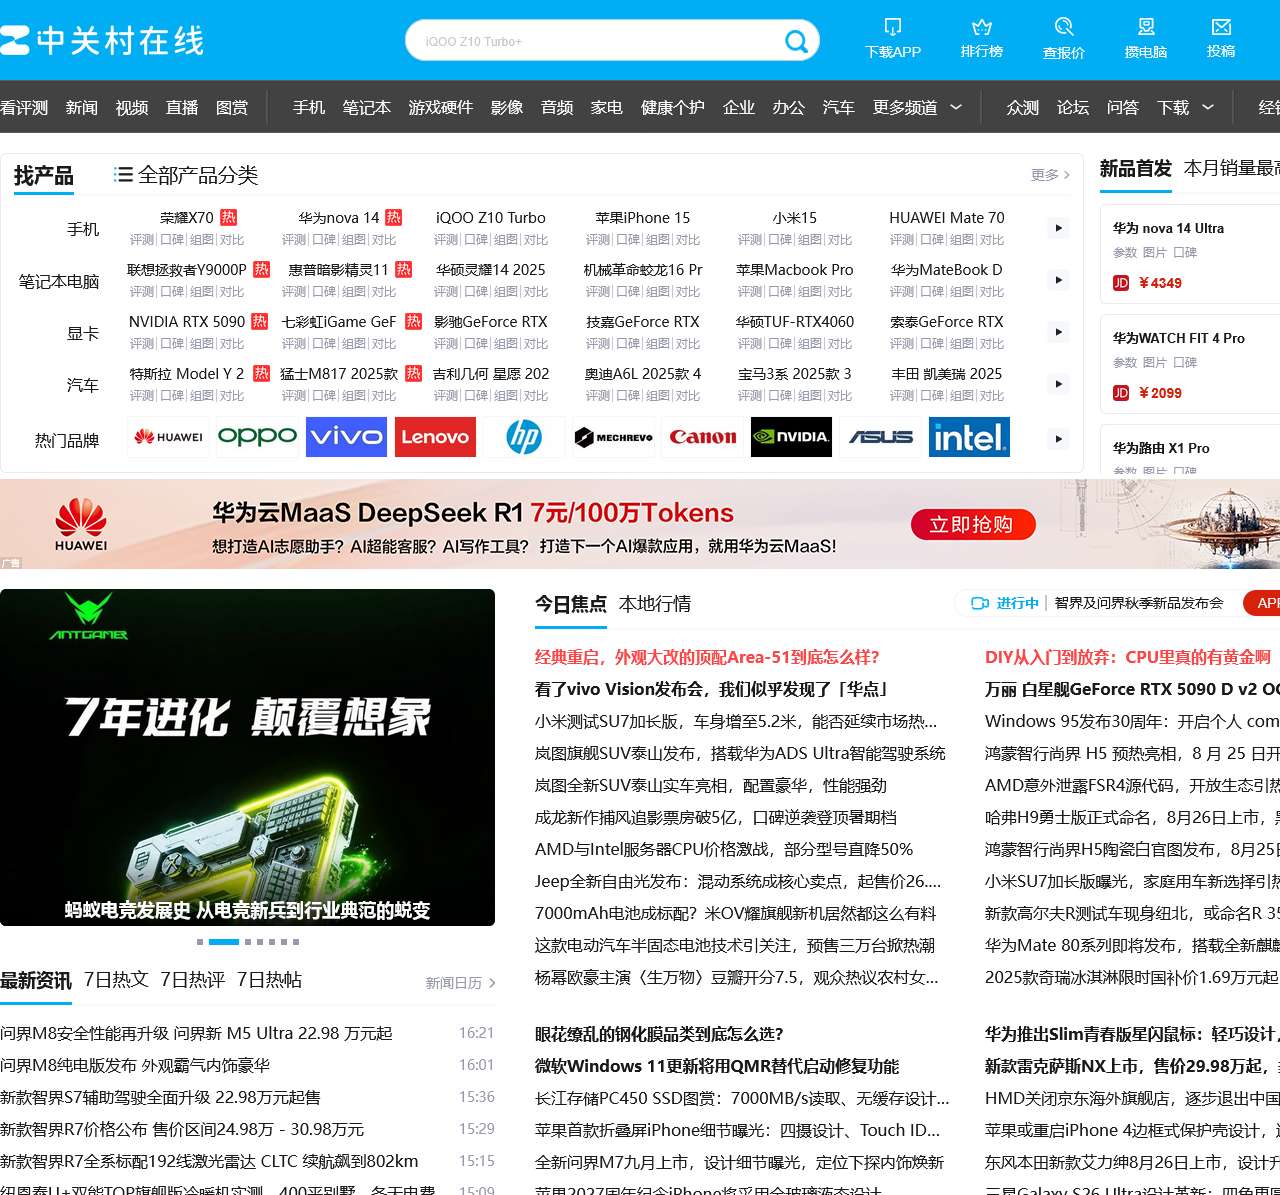Screen dimensions: 1280x1195
Task: Click the 投稿 submission envelope icon
Action: pyautogui.click(x=1222, y=27)
